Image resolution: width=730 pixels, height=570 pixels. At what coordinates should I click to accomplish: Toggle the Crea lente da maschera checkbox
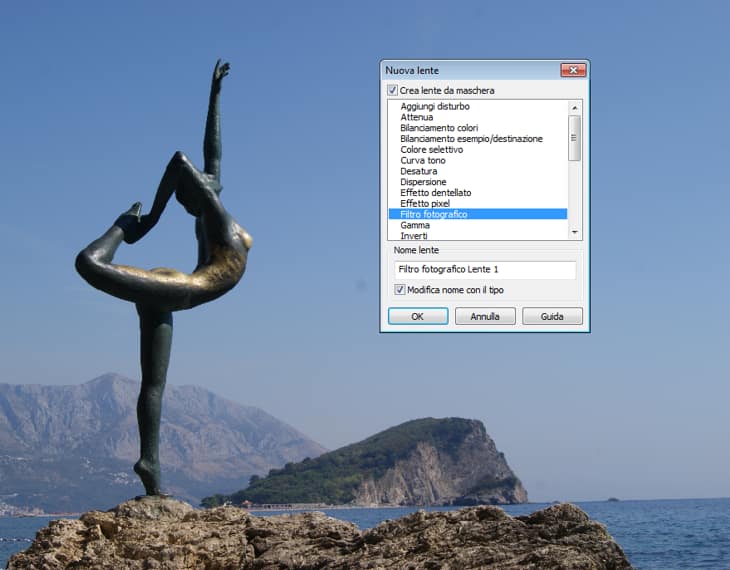pyautogui.click(x=393, y=90)
